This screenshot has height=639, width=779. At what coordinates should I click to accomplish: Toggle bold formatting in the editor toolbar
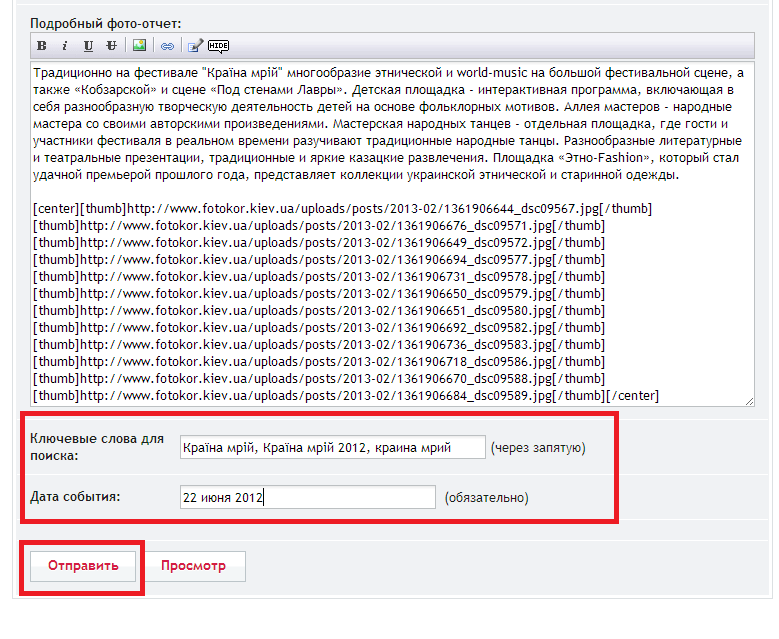(42, 46)
